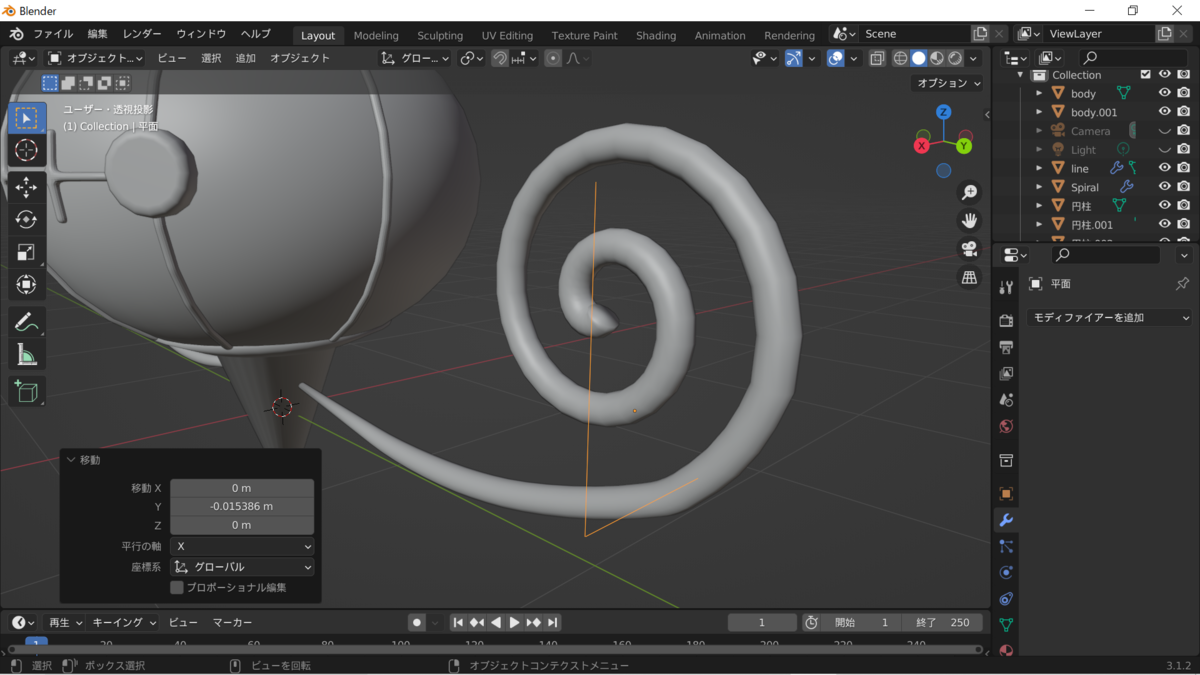Switch orthographic/perspective via grid icon
Viewport: 1200px width, 675px height.
[x=969, y=278]
